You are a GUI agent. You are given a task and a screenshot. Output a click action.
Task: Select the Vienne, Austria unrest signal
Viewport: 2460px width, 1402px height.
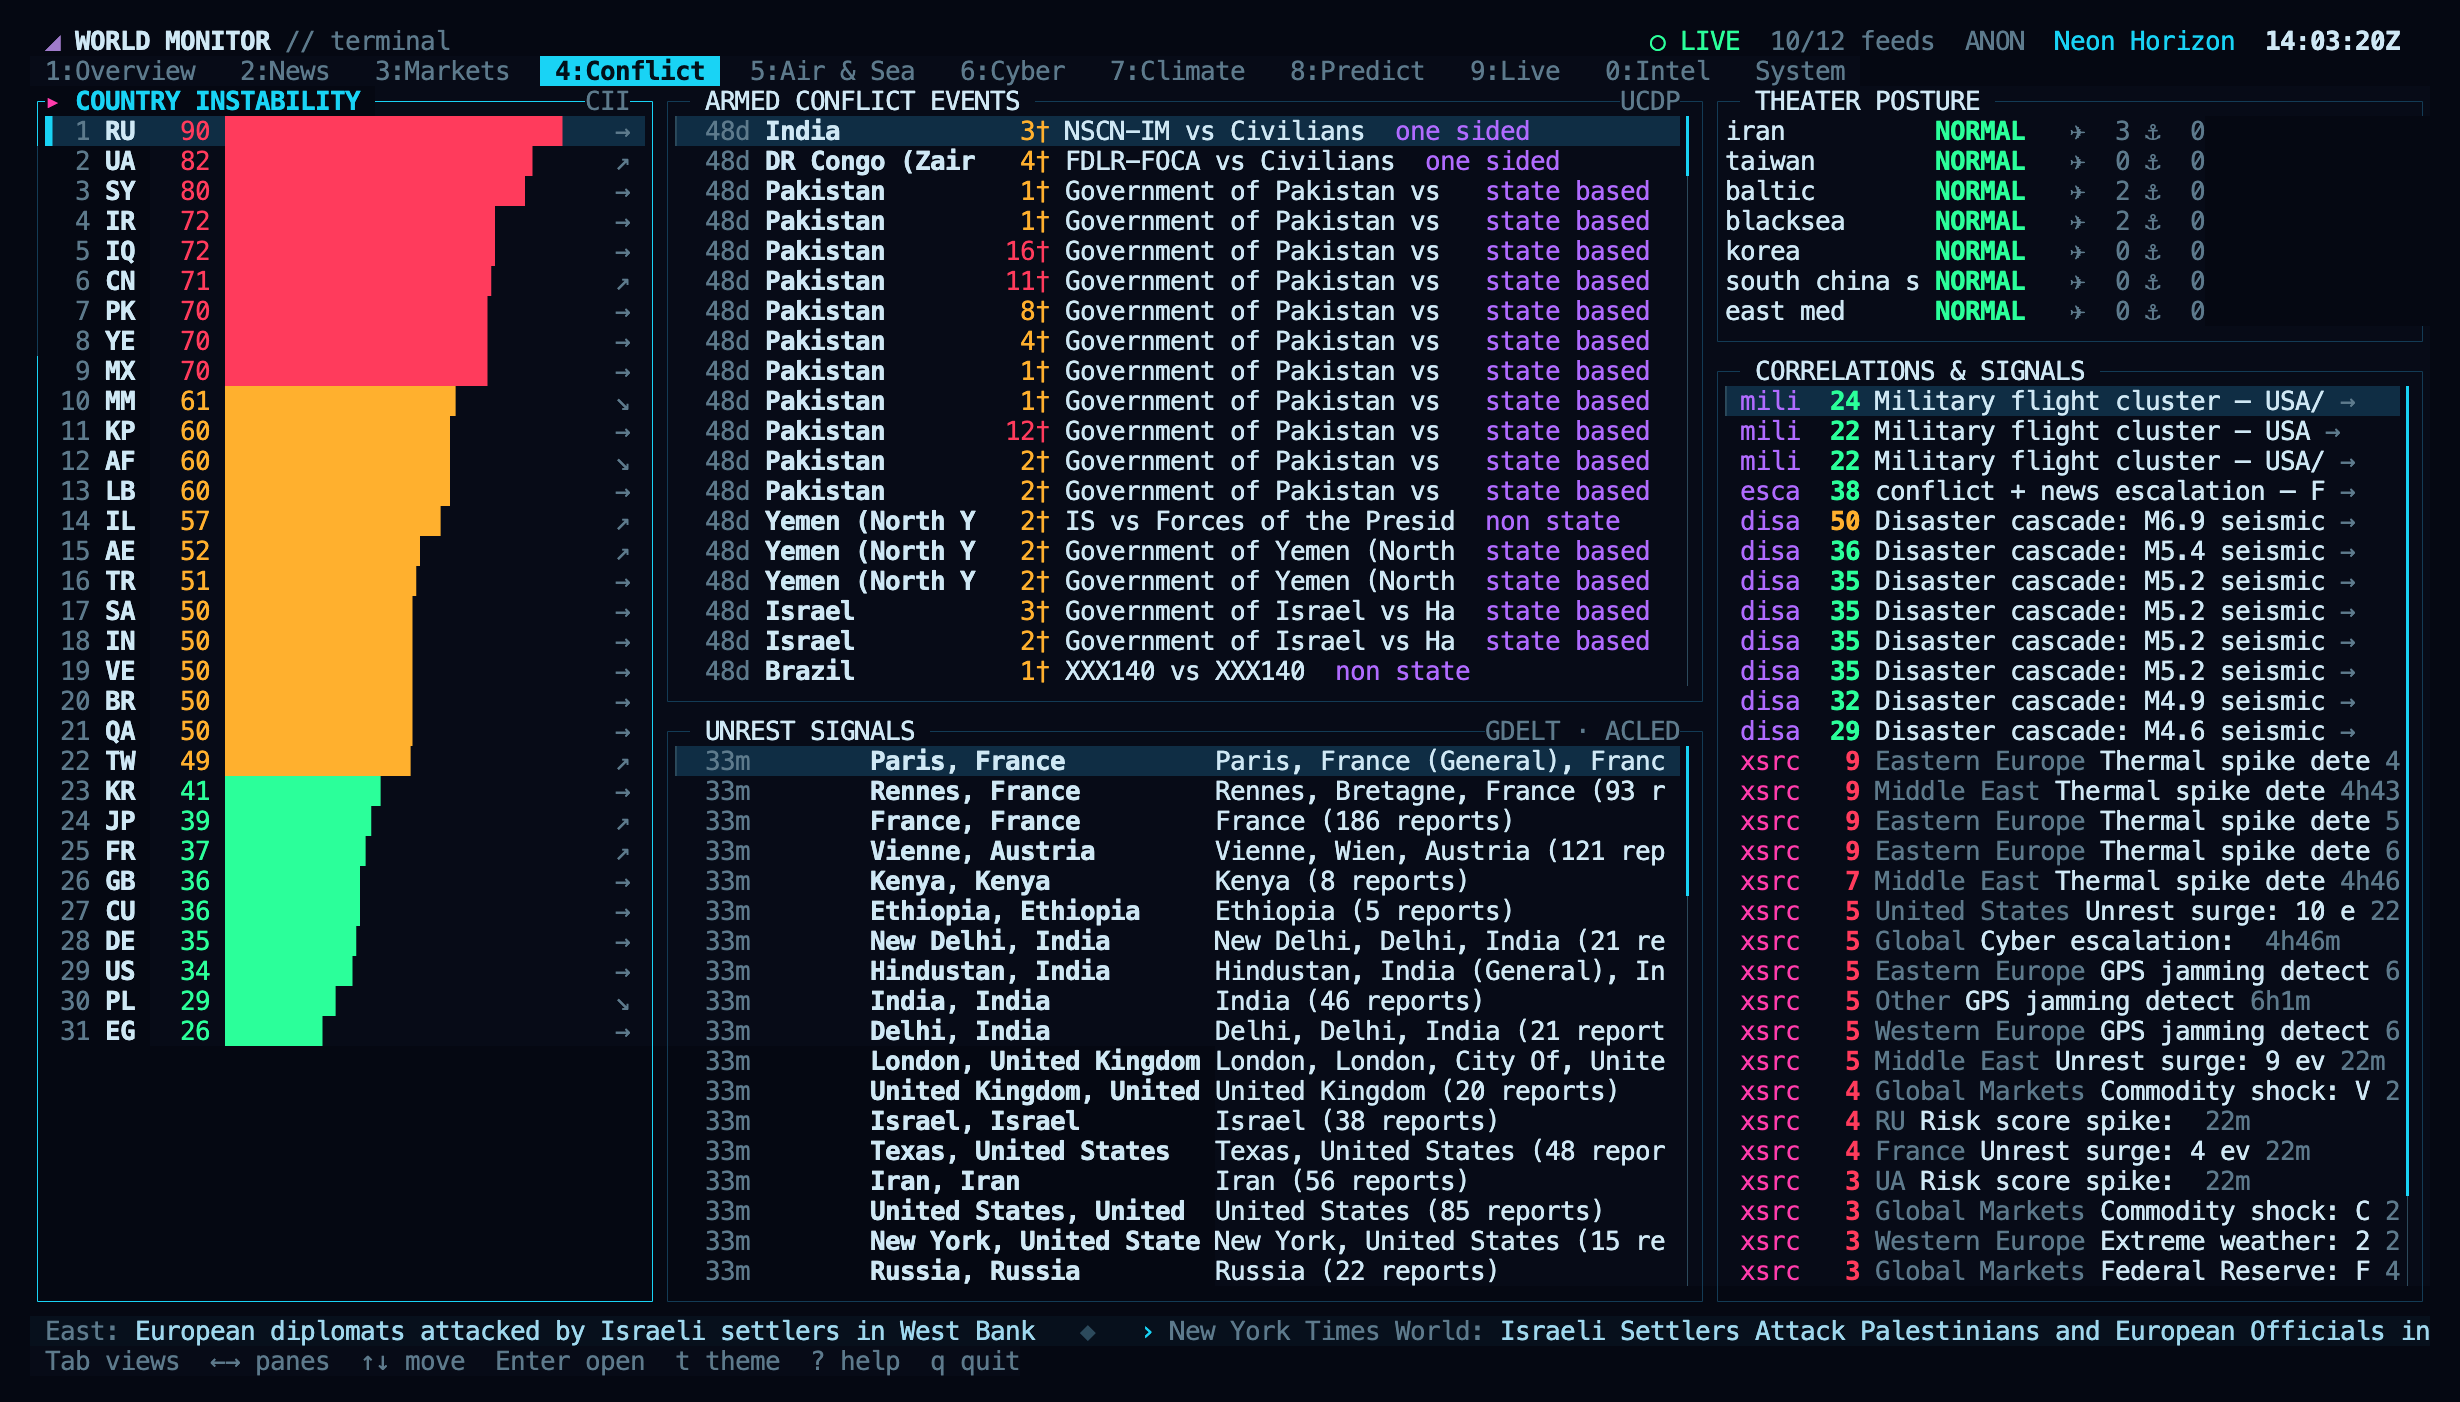(x=1178, y=851)
